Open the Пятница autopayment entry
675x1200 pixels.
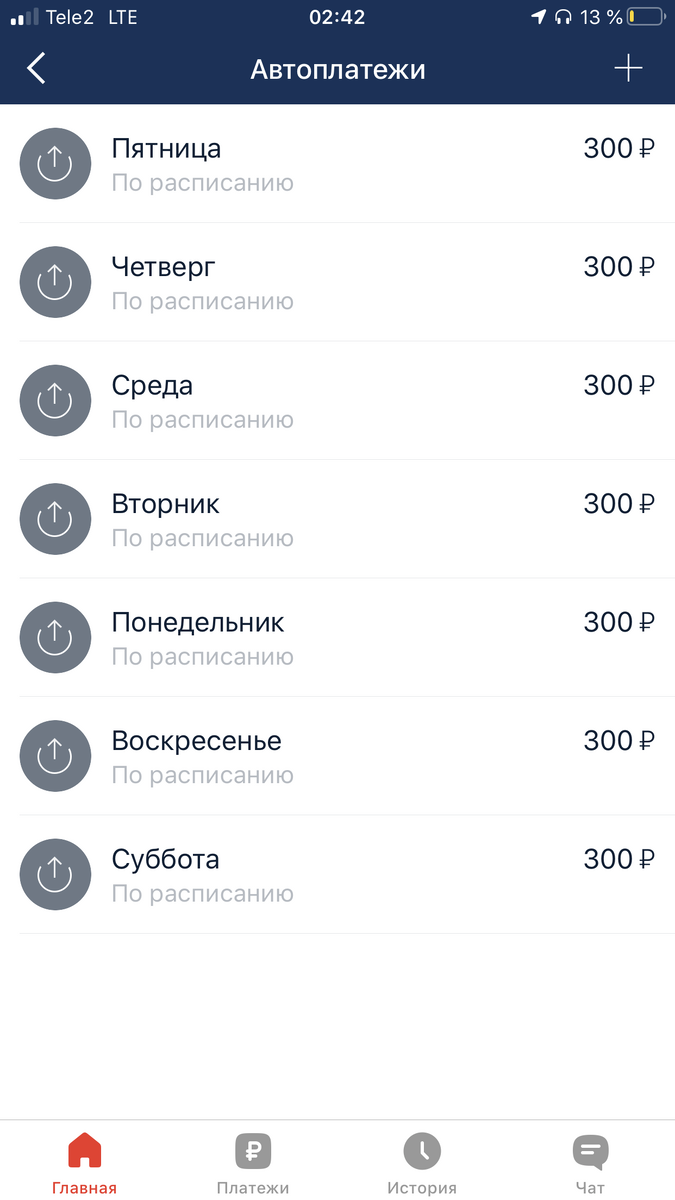pos(300,163)
